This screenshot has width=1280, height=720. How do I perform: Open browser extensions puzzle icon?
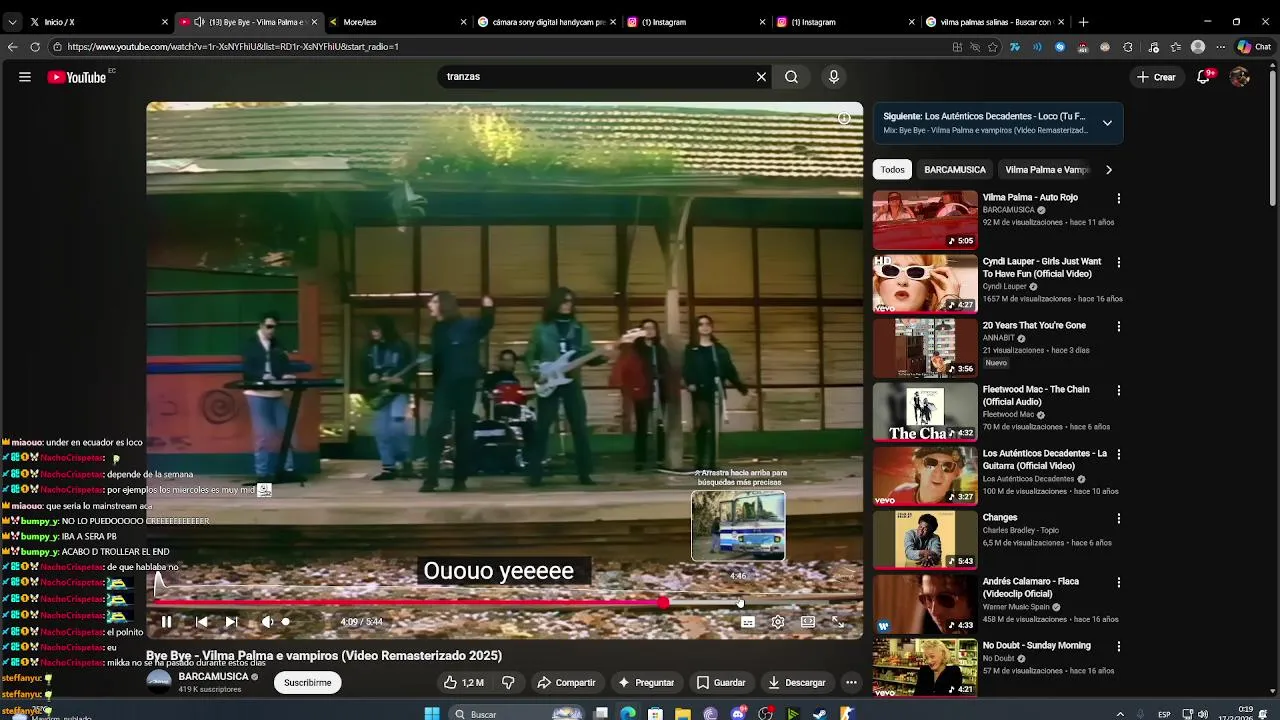(1128, 47)
